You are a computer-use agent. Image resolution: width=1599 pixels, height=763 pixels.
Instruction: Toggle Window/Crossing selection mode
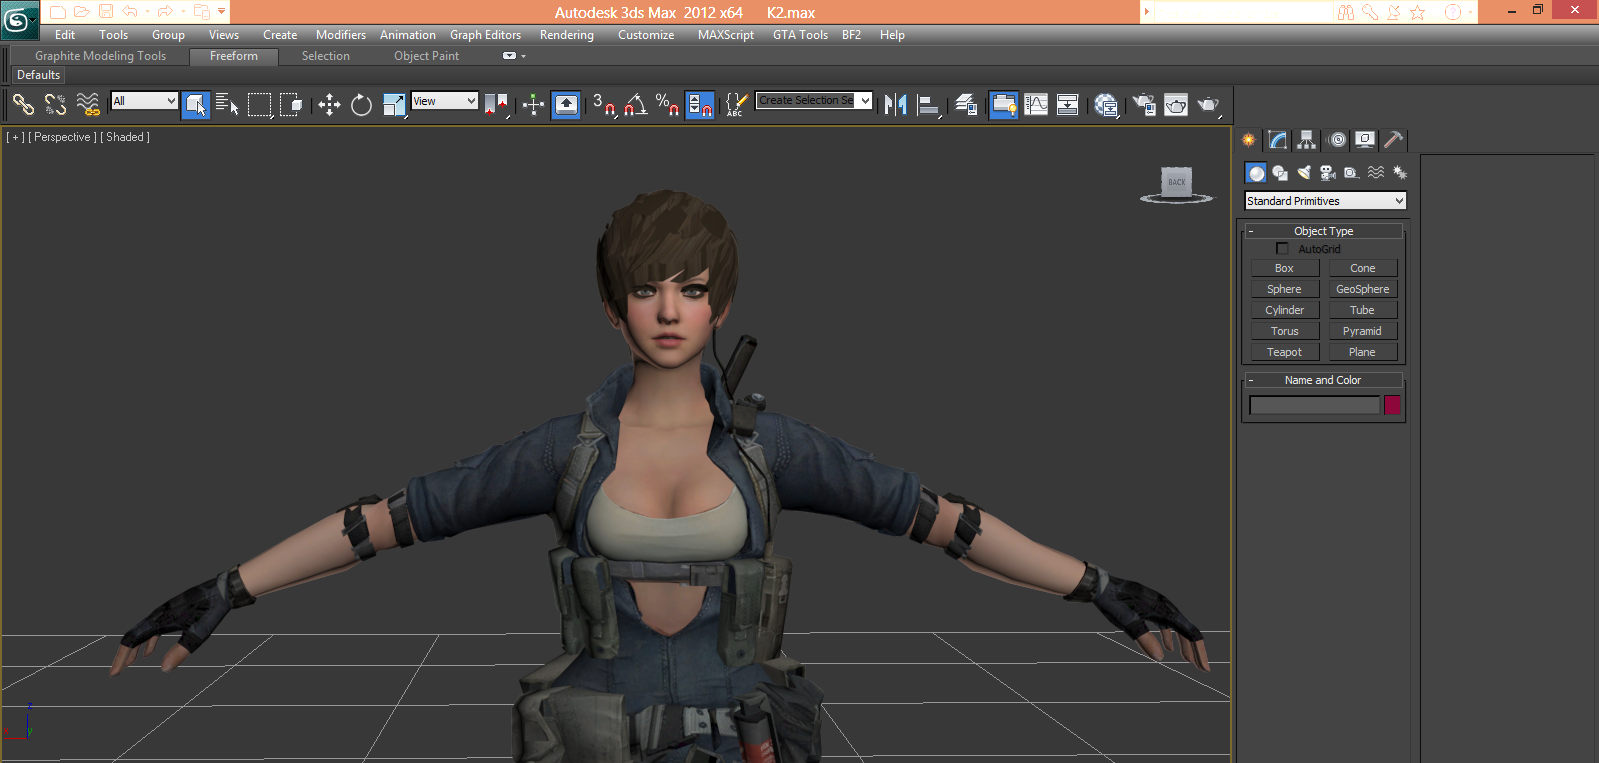(291, 104)
